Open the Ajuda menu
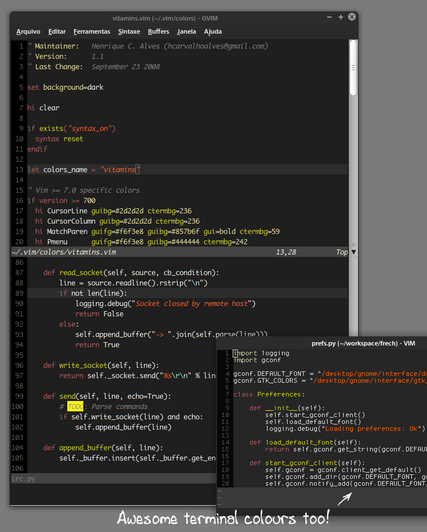Screen dimensions: 427x532 (x=213, y=32)
